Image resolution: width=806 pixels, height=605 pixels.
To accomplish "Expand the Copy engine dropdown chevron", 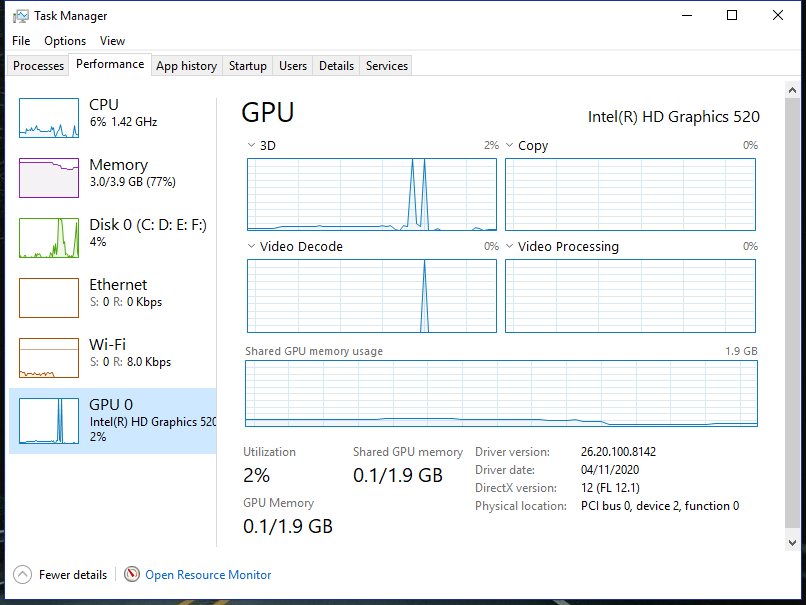I will (x=509, y=145).
